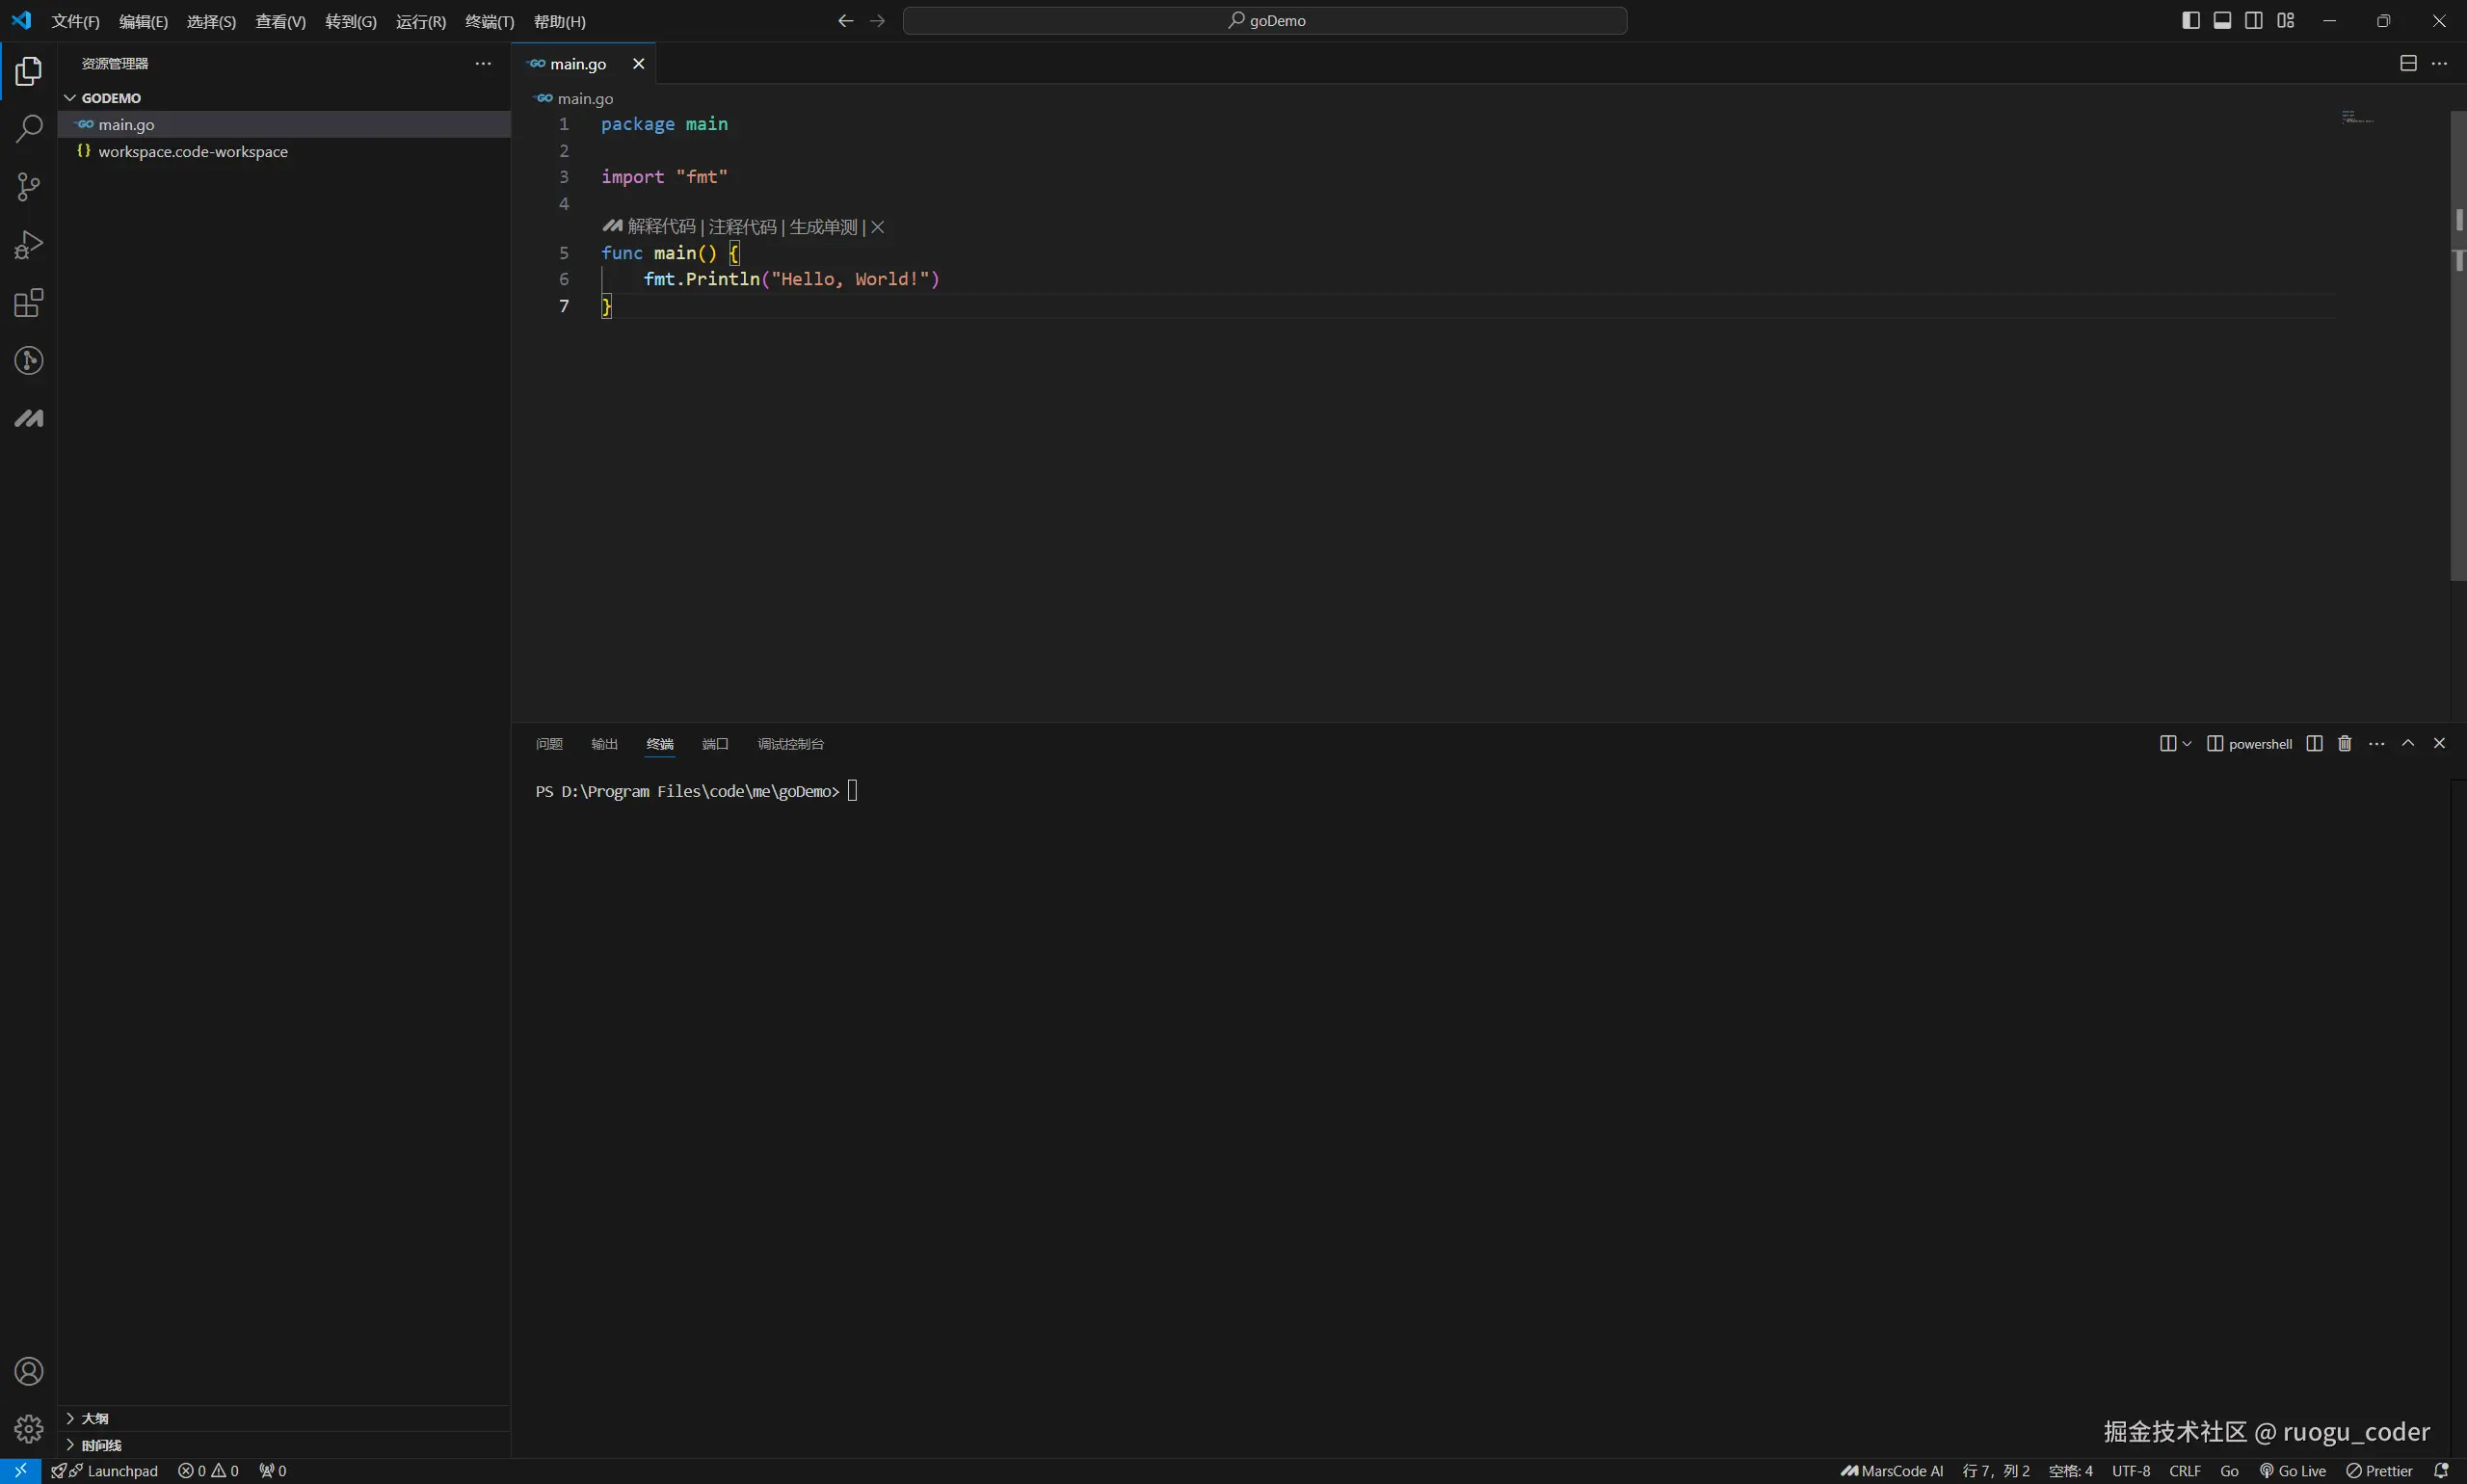Click the goDemo command center search box

[x=1264, y=20]
